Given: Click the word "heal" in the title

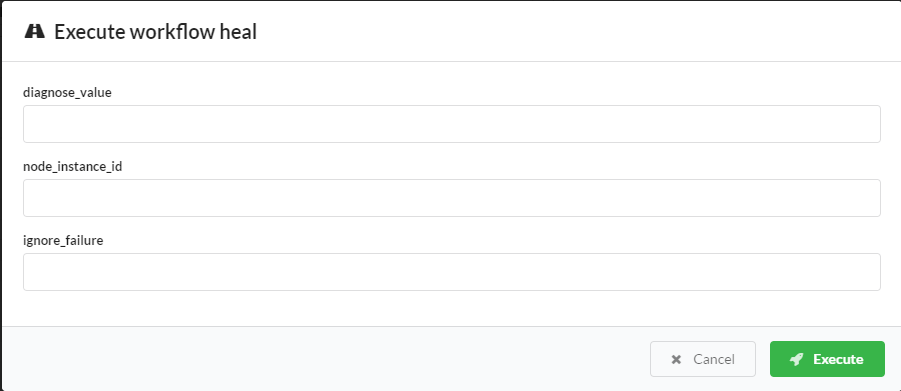Looking at the screenshot, I should (238, 32).
